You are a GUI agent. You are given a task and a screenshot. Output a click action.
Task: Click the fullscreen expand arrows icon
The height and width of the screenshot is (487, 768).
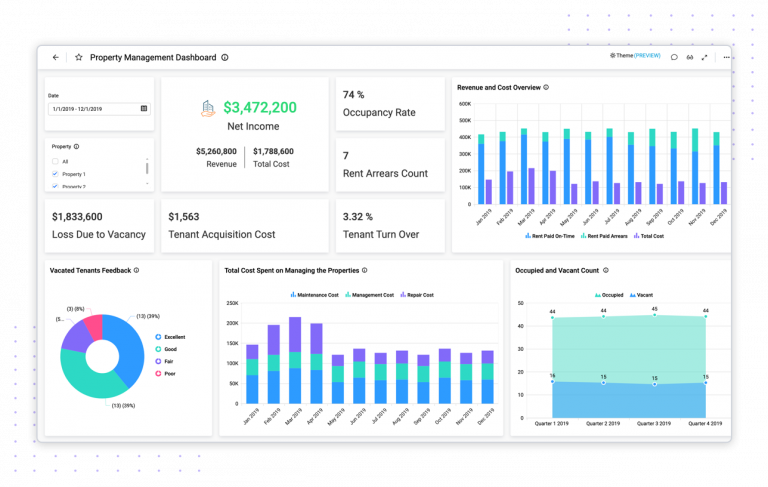(704, 57)
